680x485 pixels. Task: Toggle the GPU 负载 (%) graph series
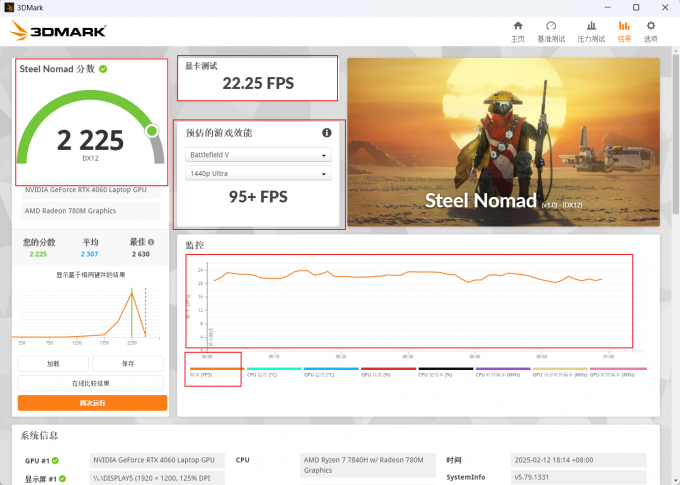click(389, 372)
